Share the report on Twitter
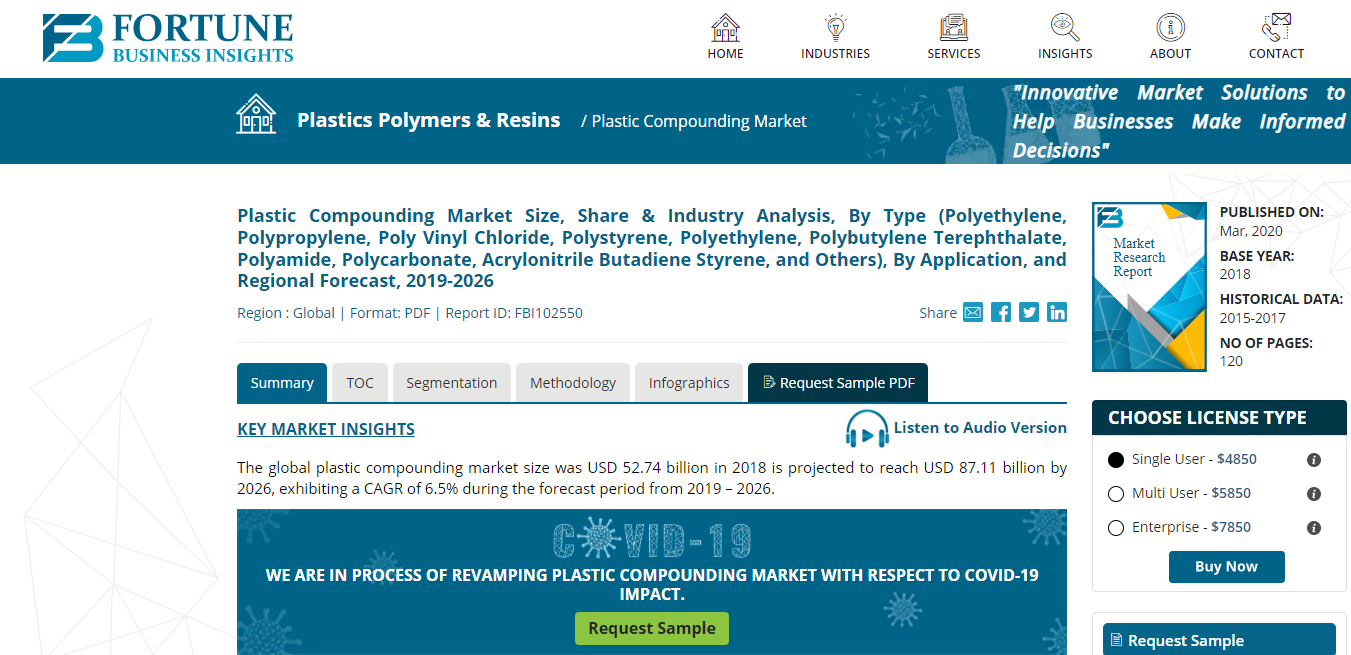 click(x=1029, y=312)
